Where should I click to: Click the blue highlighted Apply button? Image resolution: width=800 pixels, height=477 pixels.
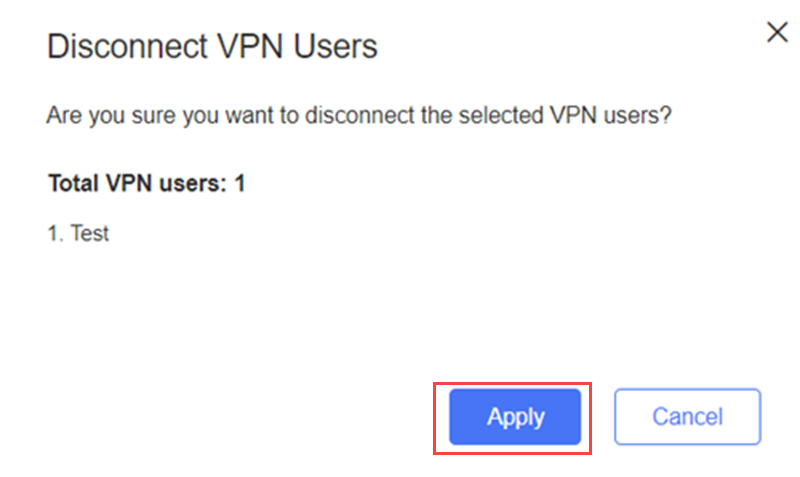point(515,417)
